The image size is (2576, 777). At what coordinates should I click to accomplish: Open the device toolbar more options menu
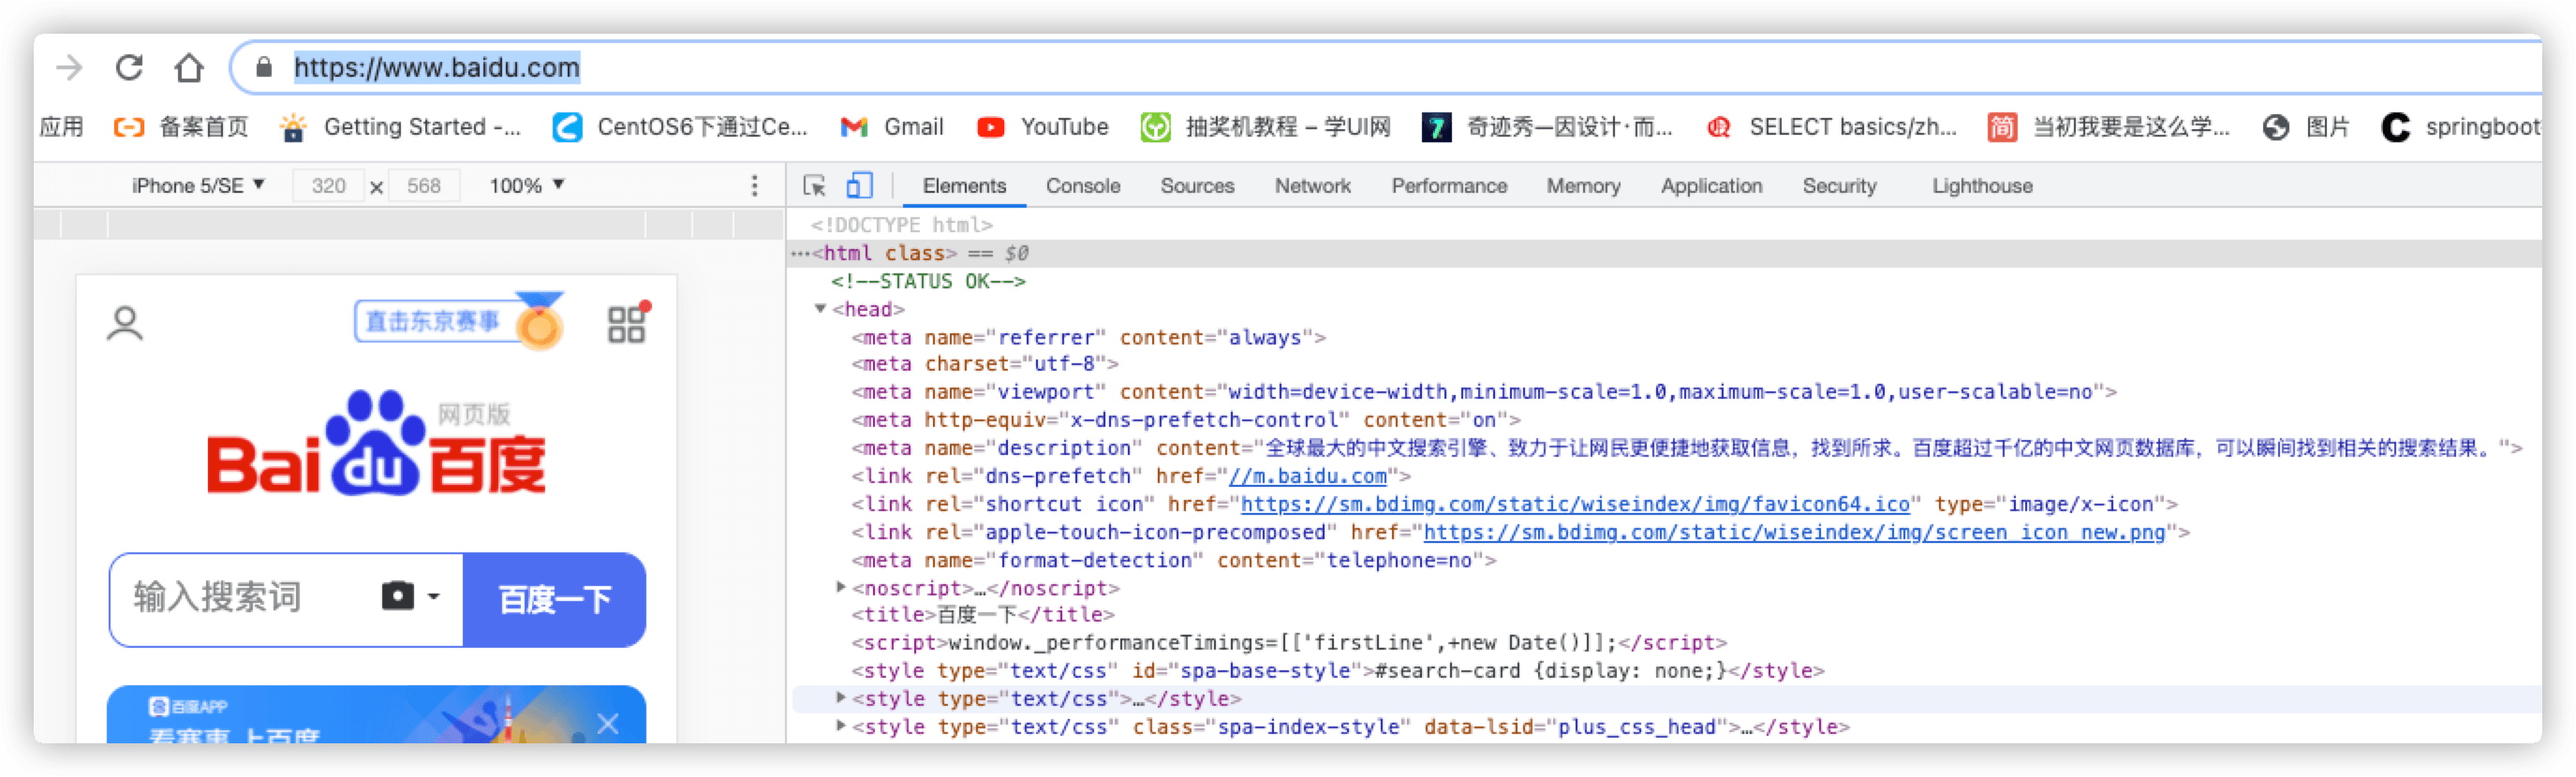tap(754, 185)
